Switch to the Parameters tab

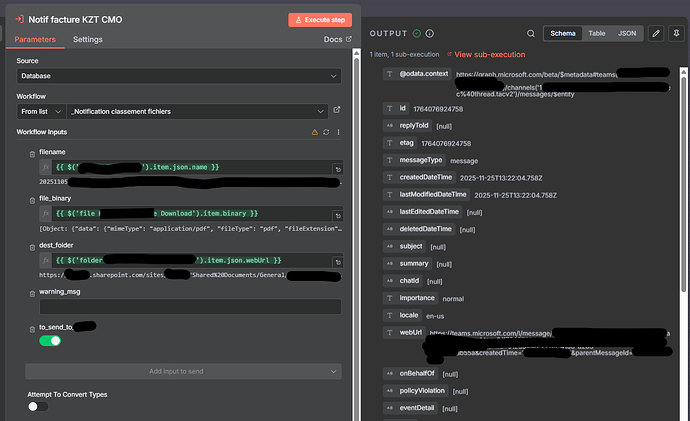[35, 40]
